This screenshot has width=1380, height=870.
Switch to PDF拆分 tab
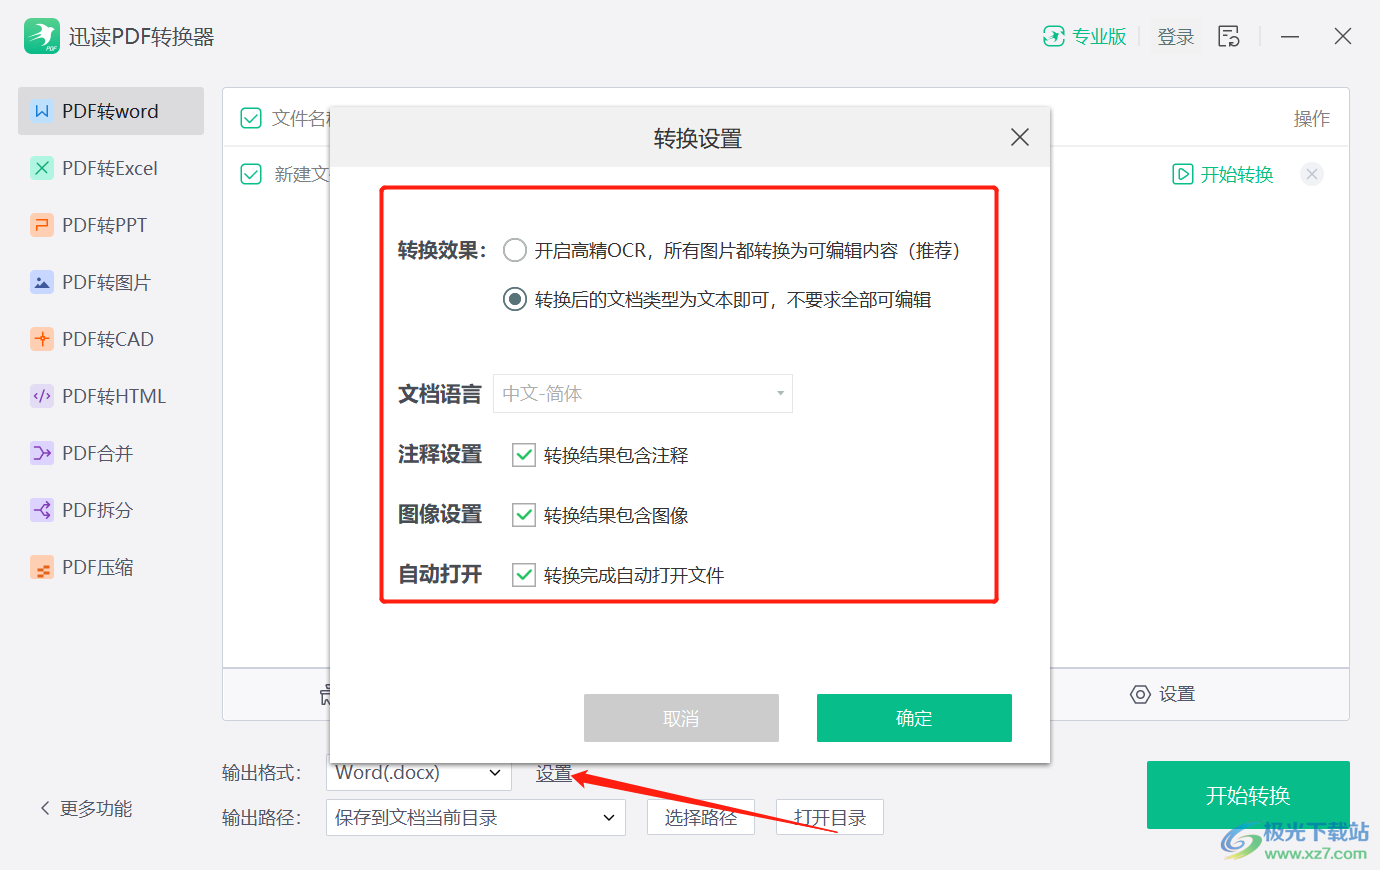(x=111, y=510)
